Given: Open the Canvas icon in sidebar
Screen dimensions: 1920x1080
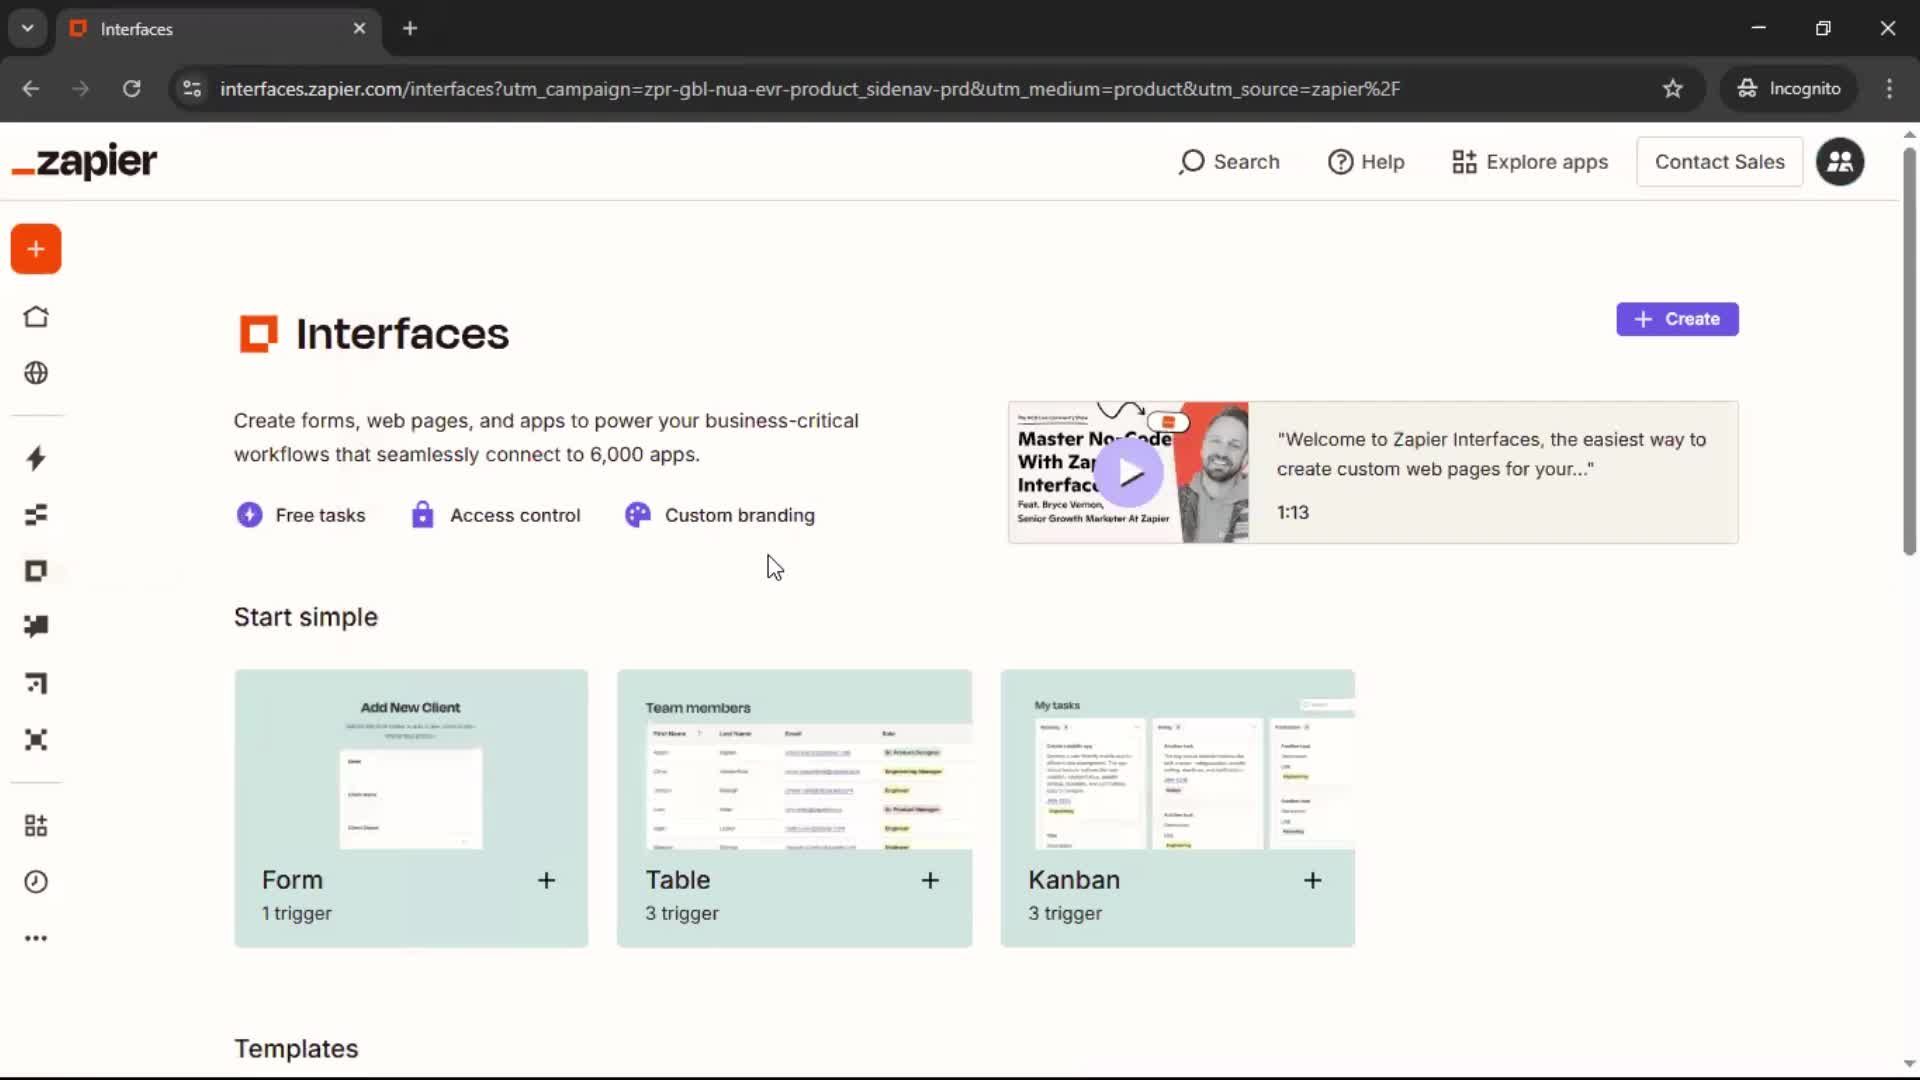Looking at the screenshot, I should 36,683.
